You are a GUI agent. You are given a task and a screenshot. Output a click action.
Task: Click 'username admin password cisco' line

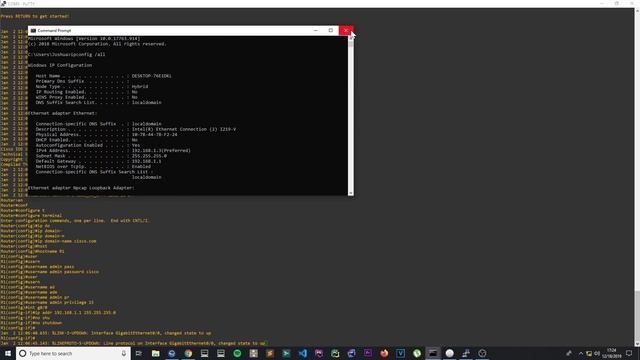point(49,272)
